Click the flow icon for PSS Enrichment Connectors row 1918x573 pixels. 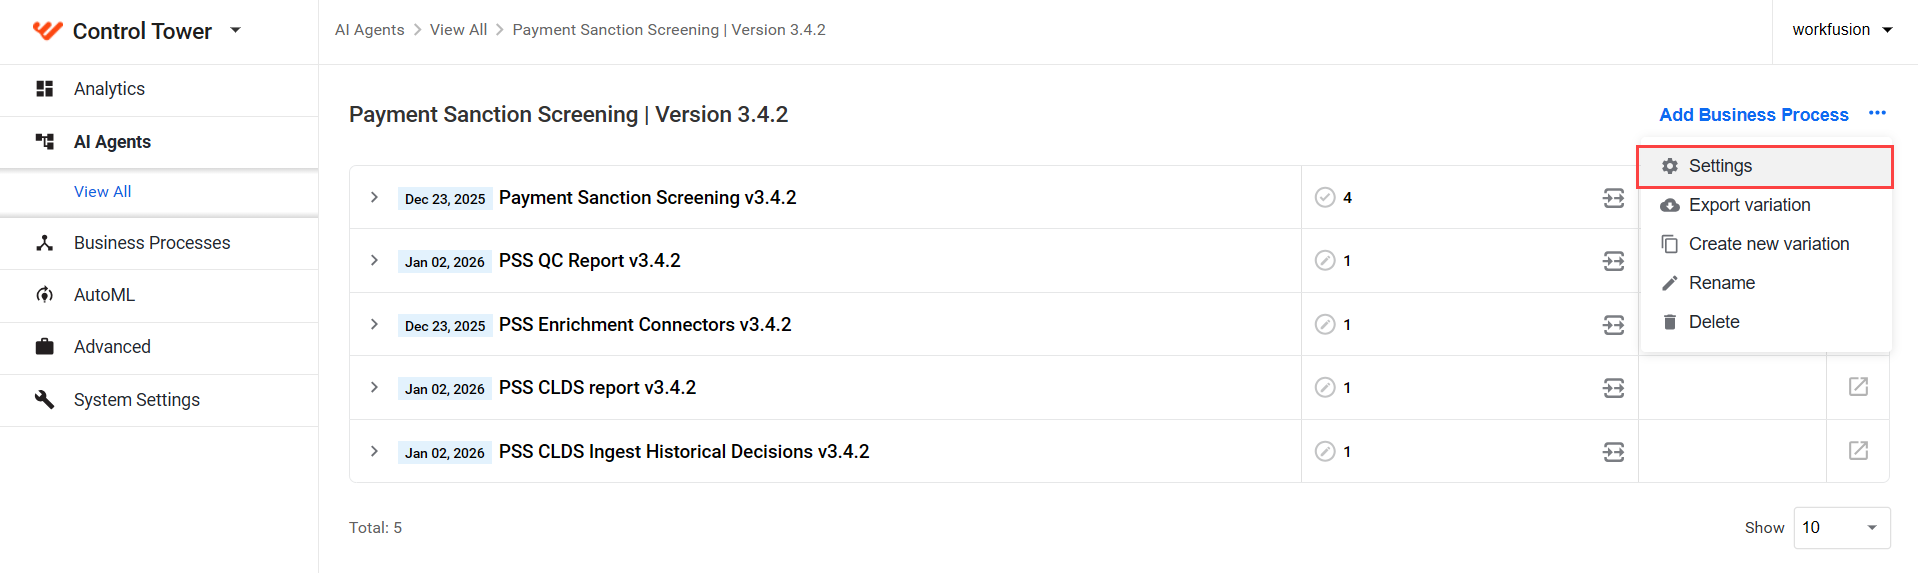[1613, 325]
